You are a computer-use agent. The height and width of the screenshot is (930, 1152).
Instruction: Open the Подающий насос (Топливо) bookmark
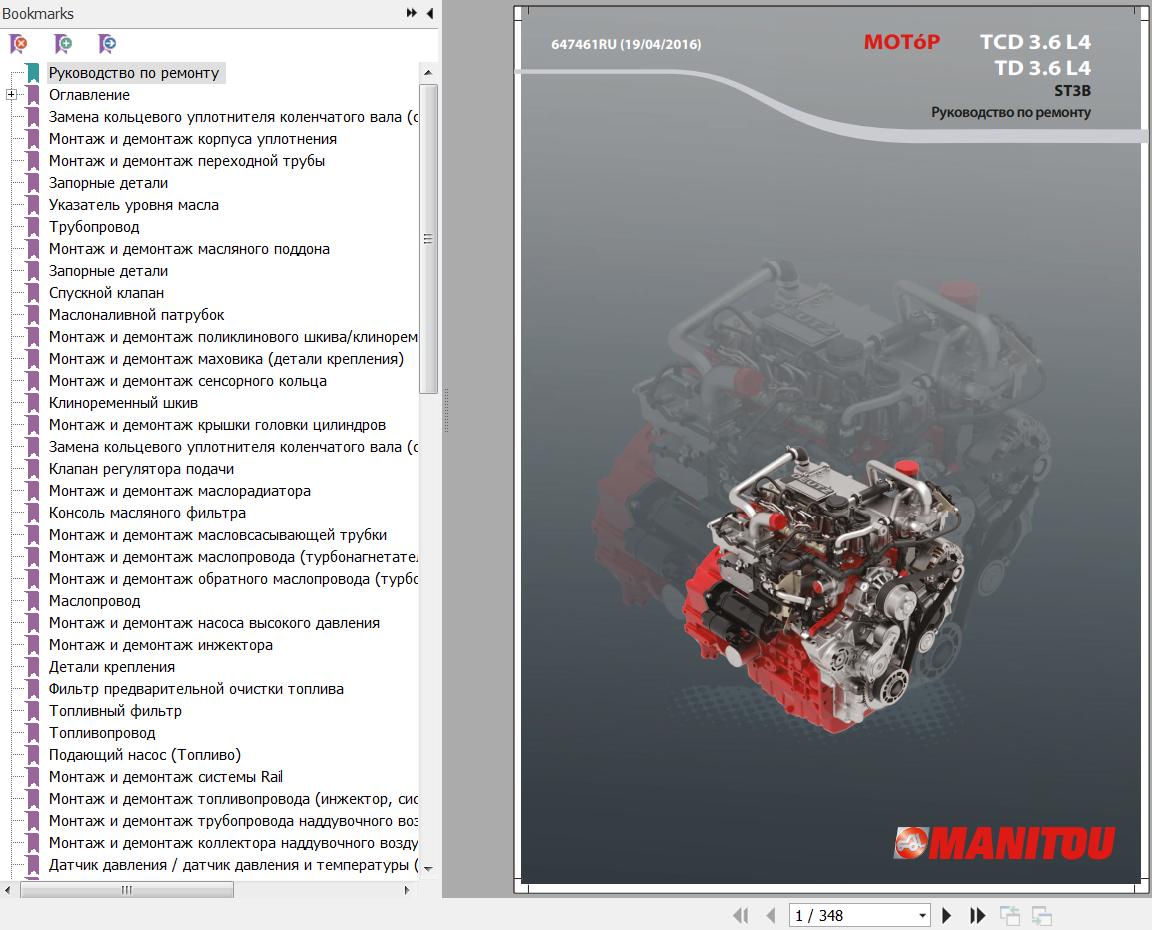point(145,755)
